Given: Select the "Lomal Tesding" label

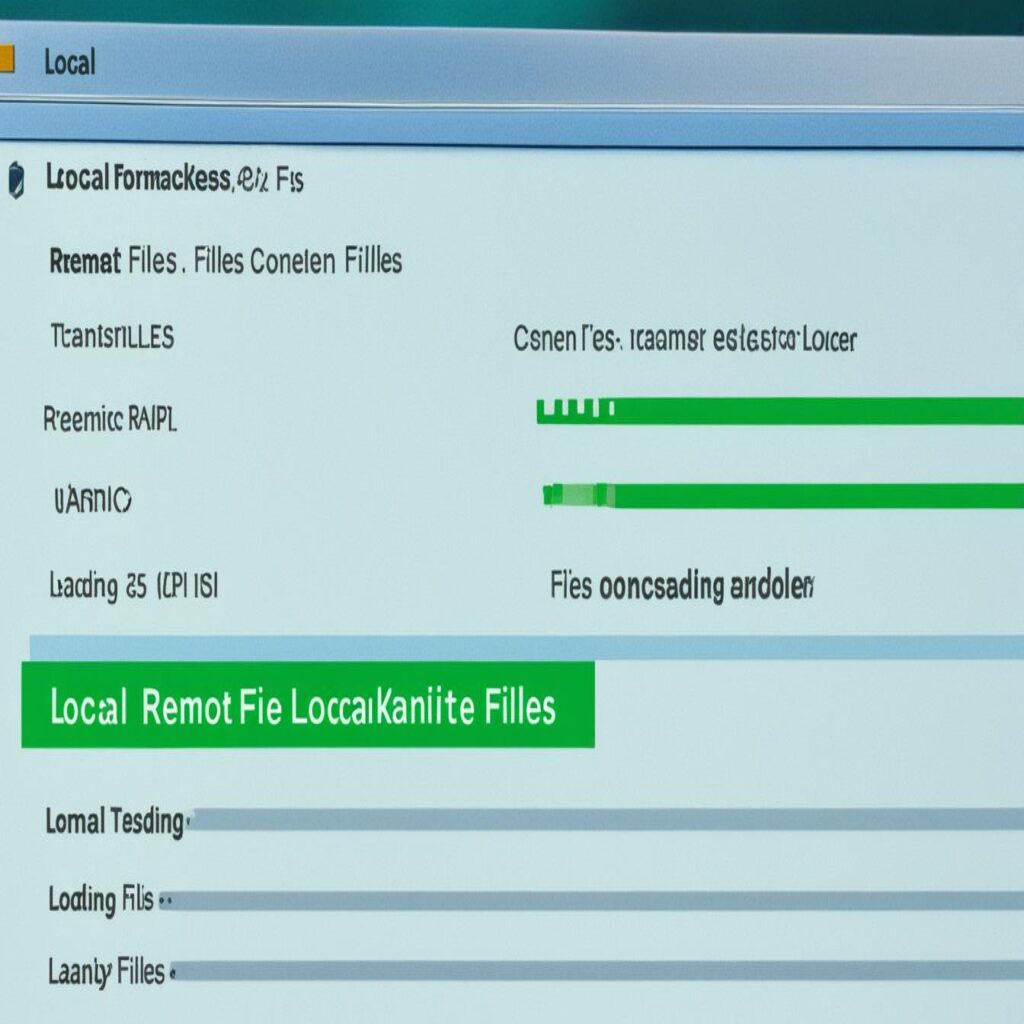Looking at the screenshot, I should 114,822.
